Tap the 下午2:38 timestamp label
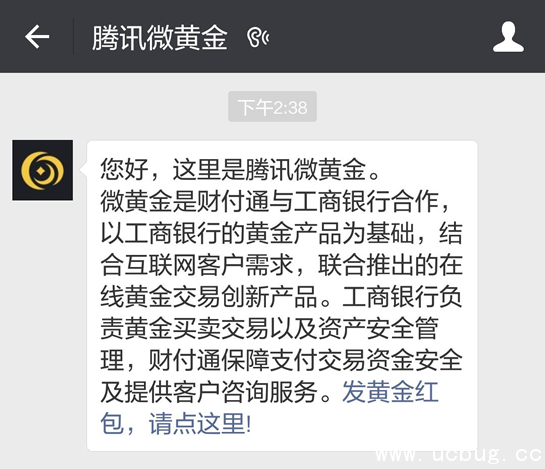Screen dimensions: 545x469 [x=272, y=107]
